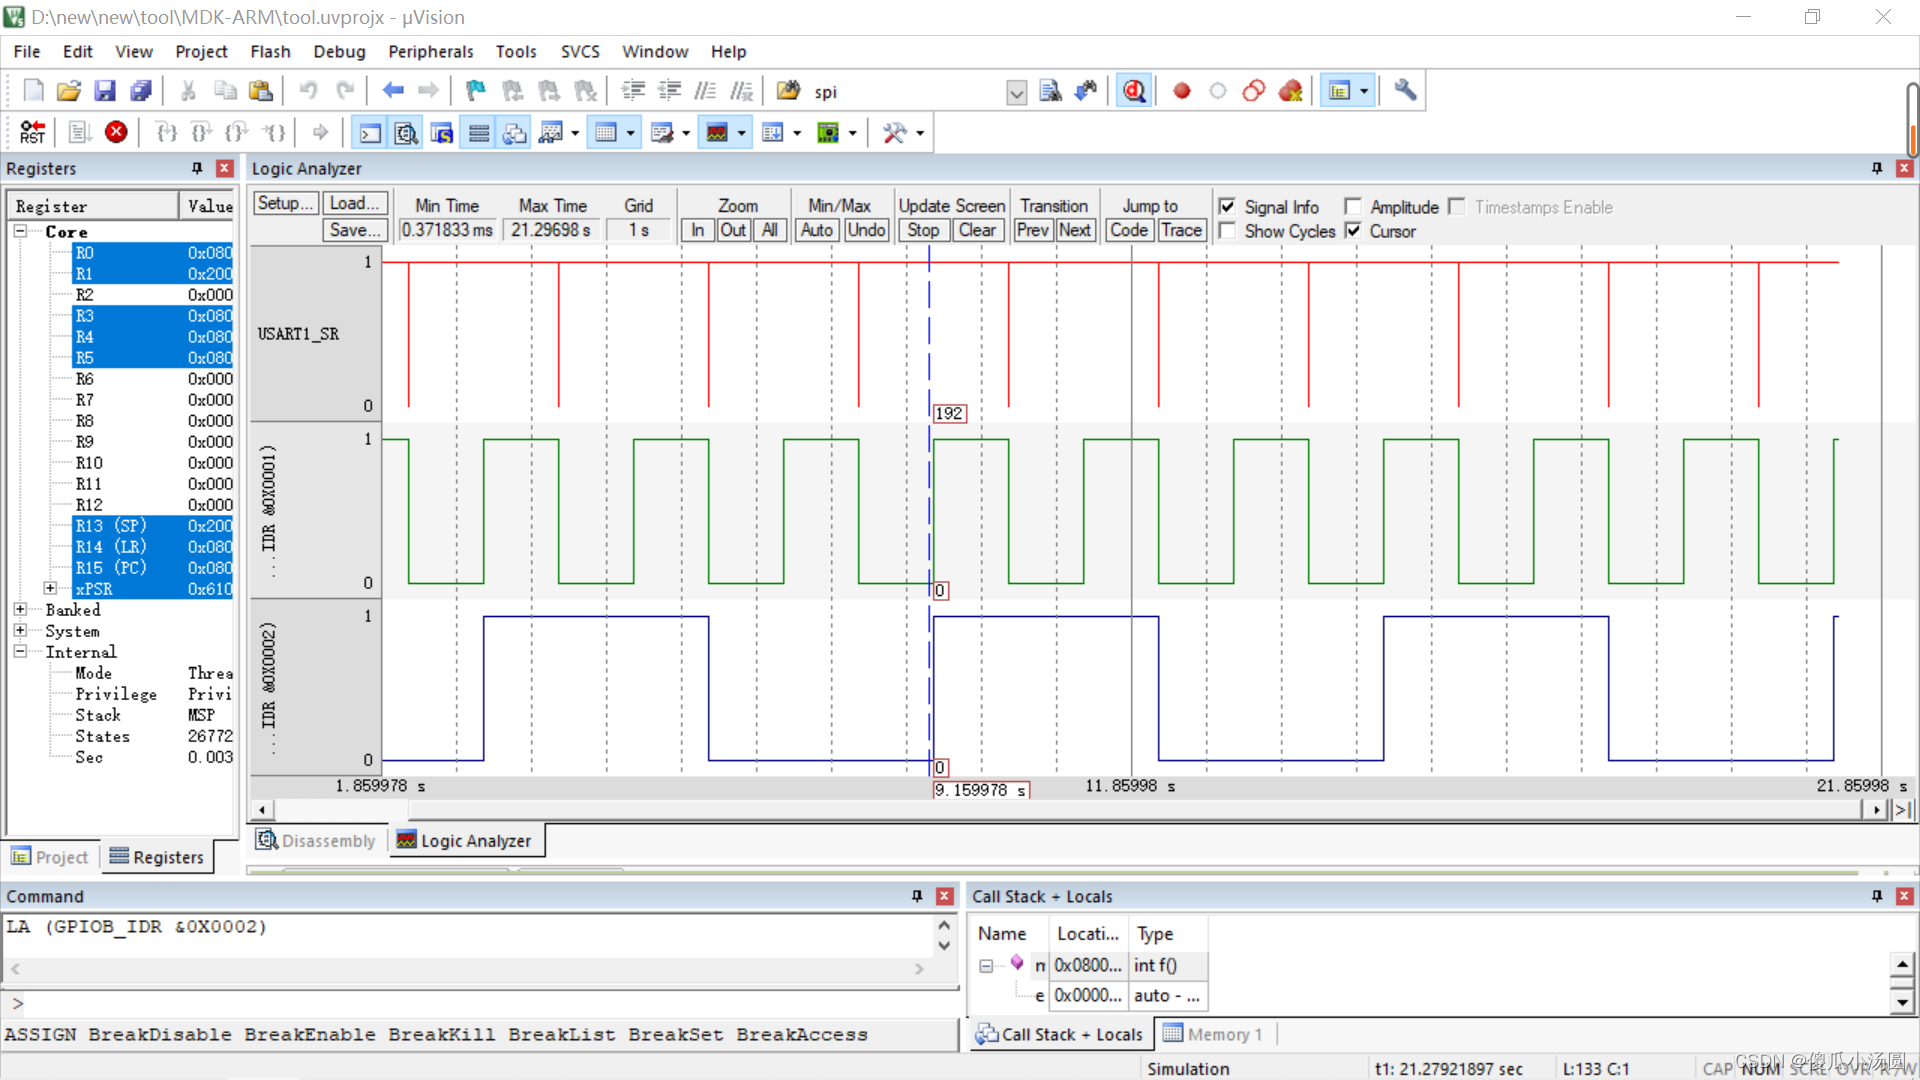Click the Save file icon
The image size is (1920, 1080).
pyautogui.click(x=104, y=91)
